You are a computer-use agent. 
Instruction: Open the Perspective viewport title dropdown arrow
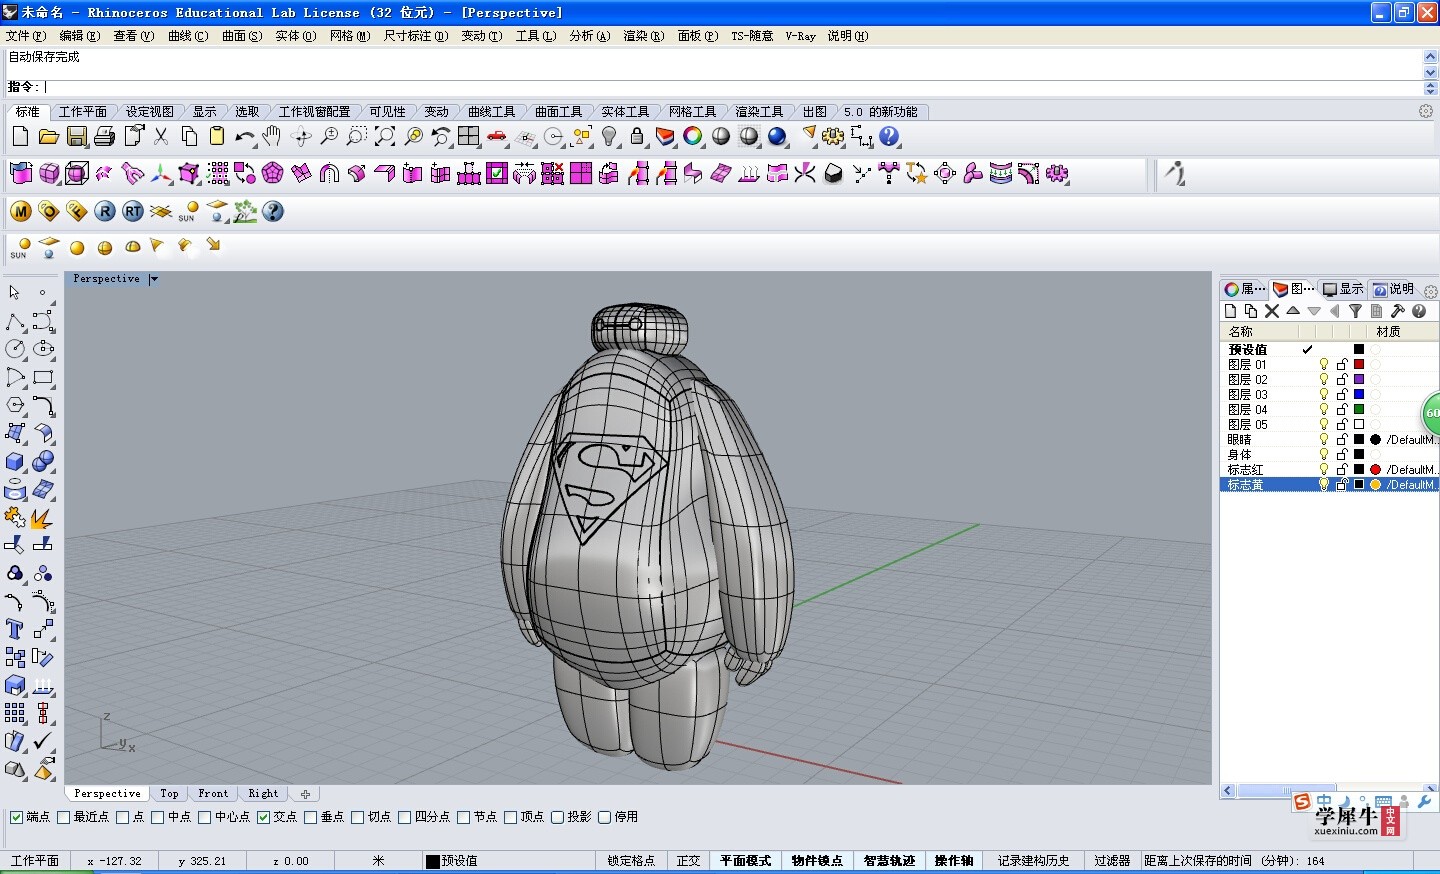(153, 279)
